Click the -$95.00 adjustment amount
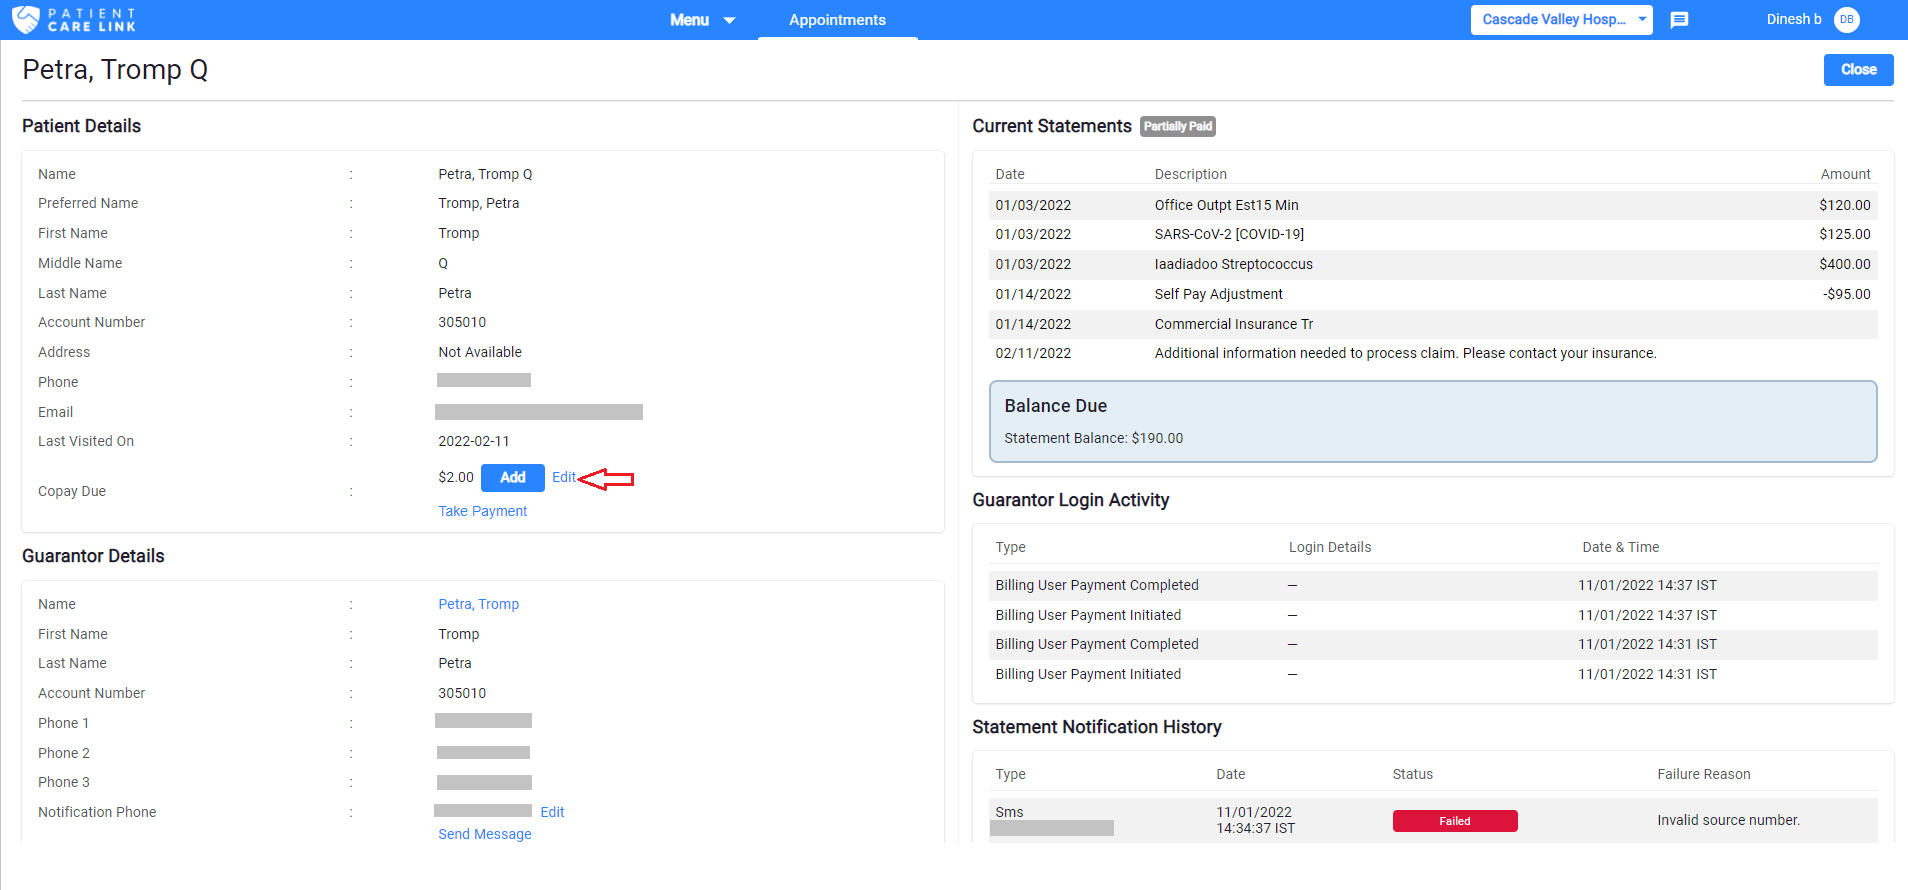The image size is (1908, 890). click(x=1846, y=294)
